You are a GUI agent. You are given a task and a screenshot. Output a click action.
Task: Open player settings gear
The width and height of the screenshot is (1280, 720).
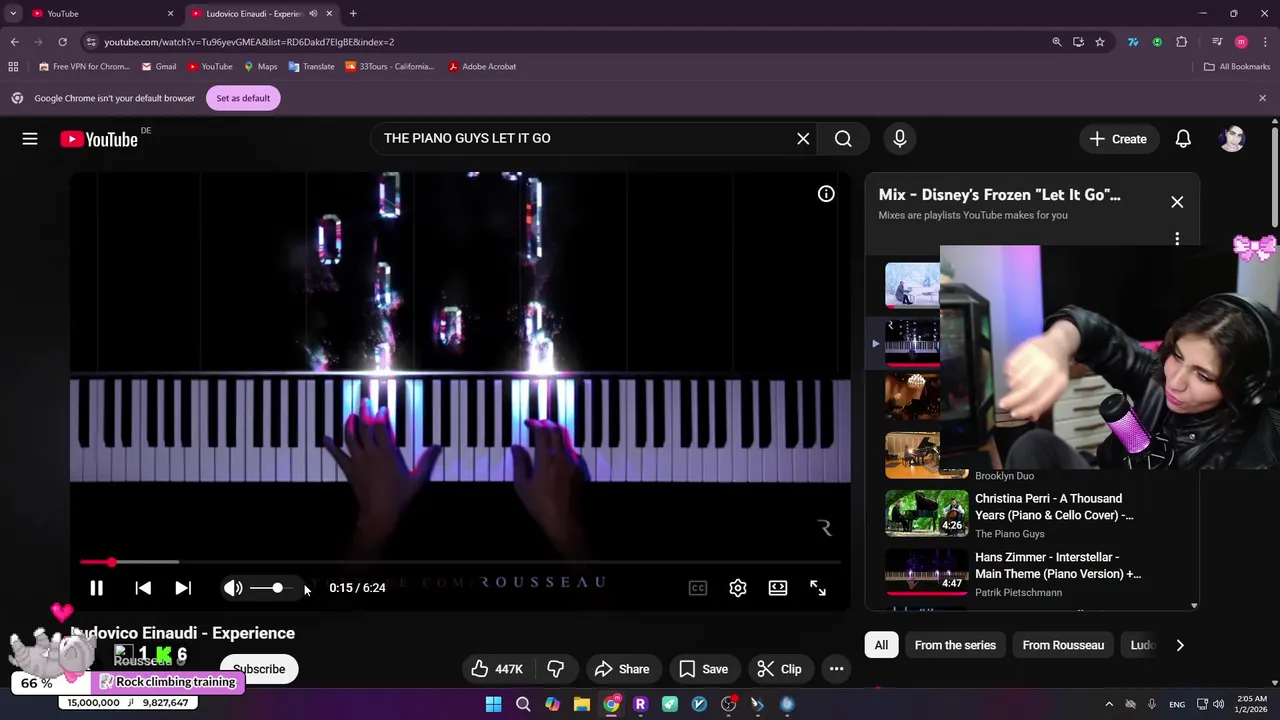pos(738,588)
